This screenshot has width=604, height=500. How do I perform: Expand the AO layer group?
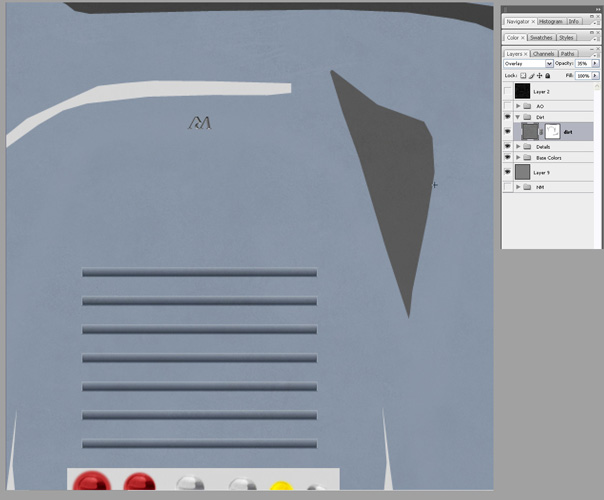click(518, 106)
